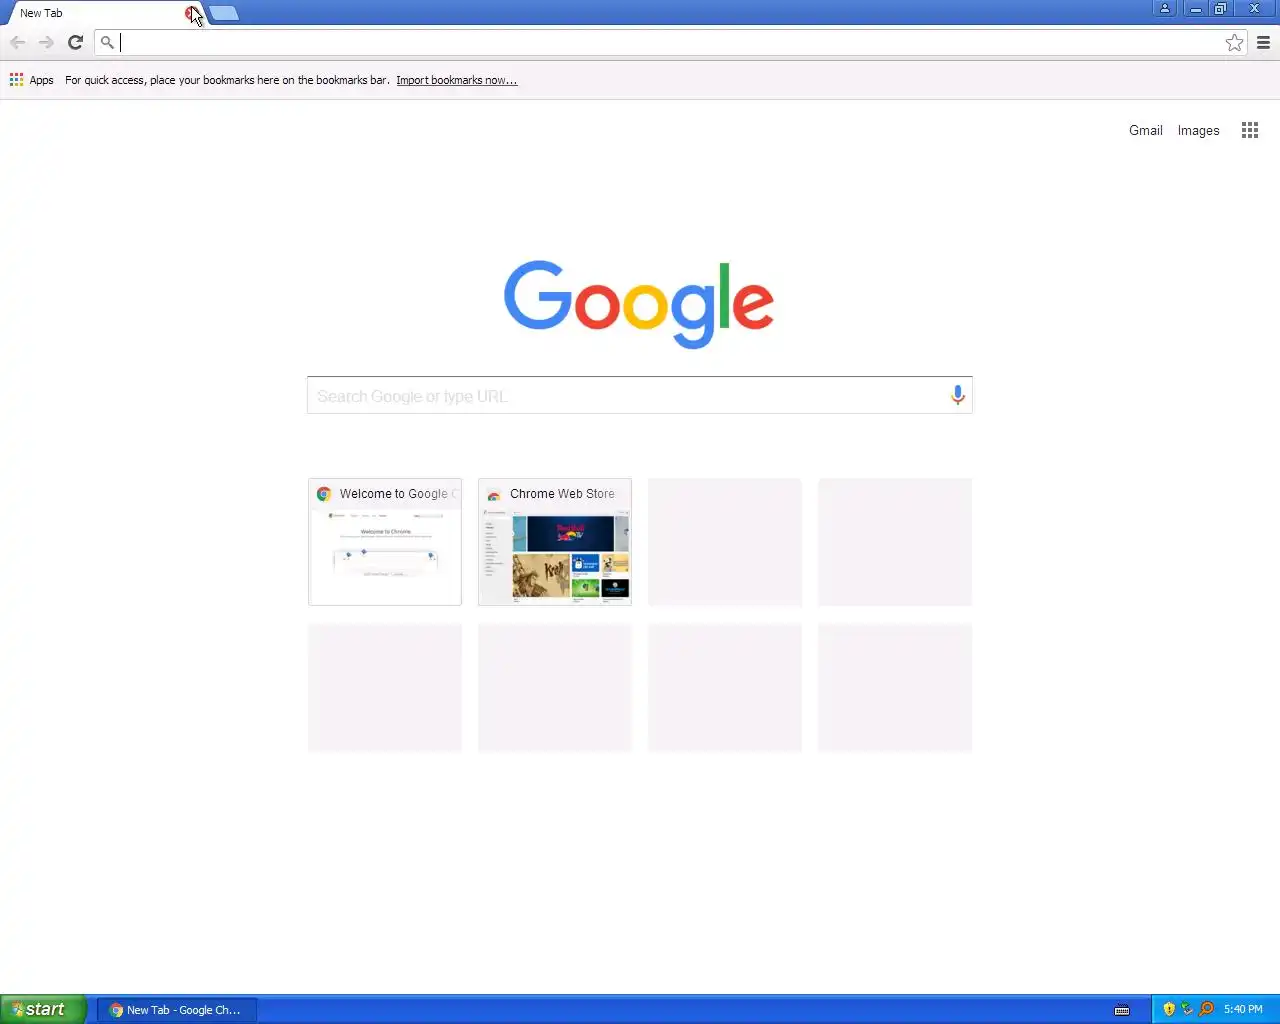Screen dimensions: 1280x1024
Task: Click Import bookmarks now link
Action: coord(457,80)
